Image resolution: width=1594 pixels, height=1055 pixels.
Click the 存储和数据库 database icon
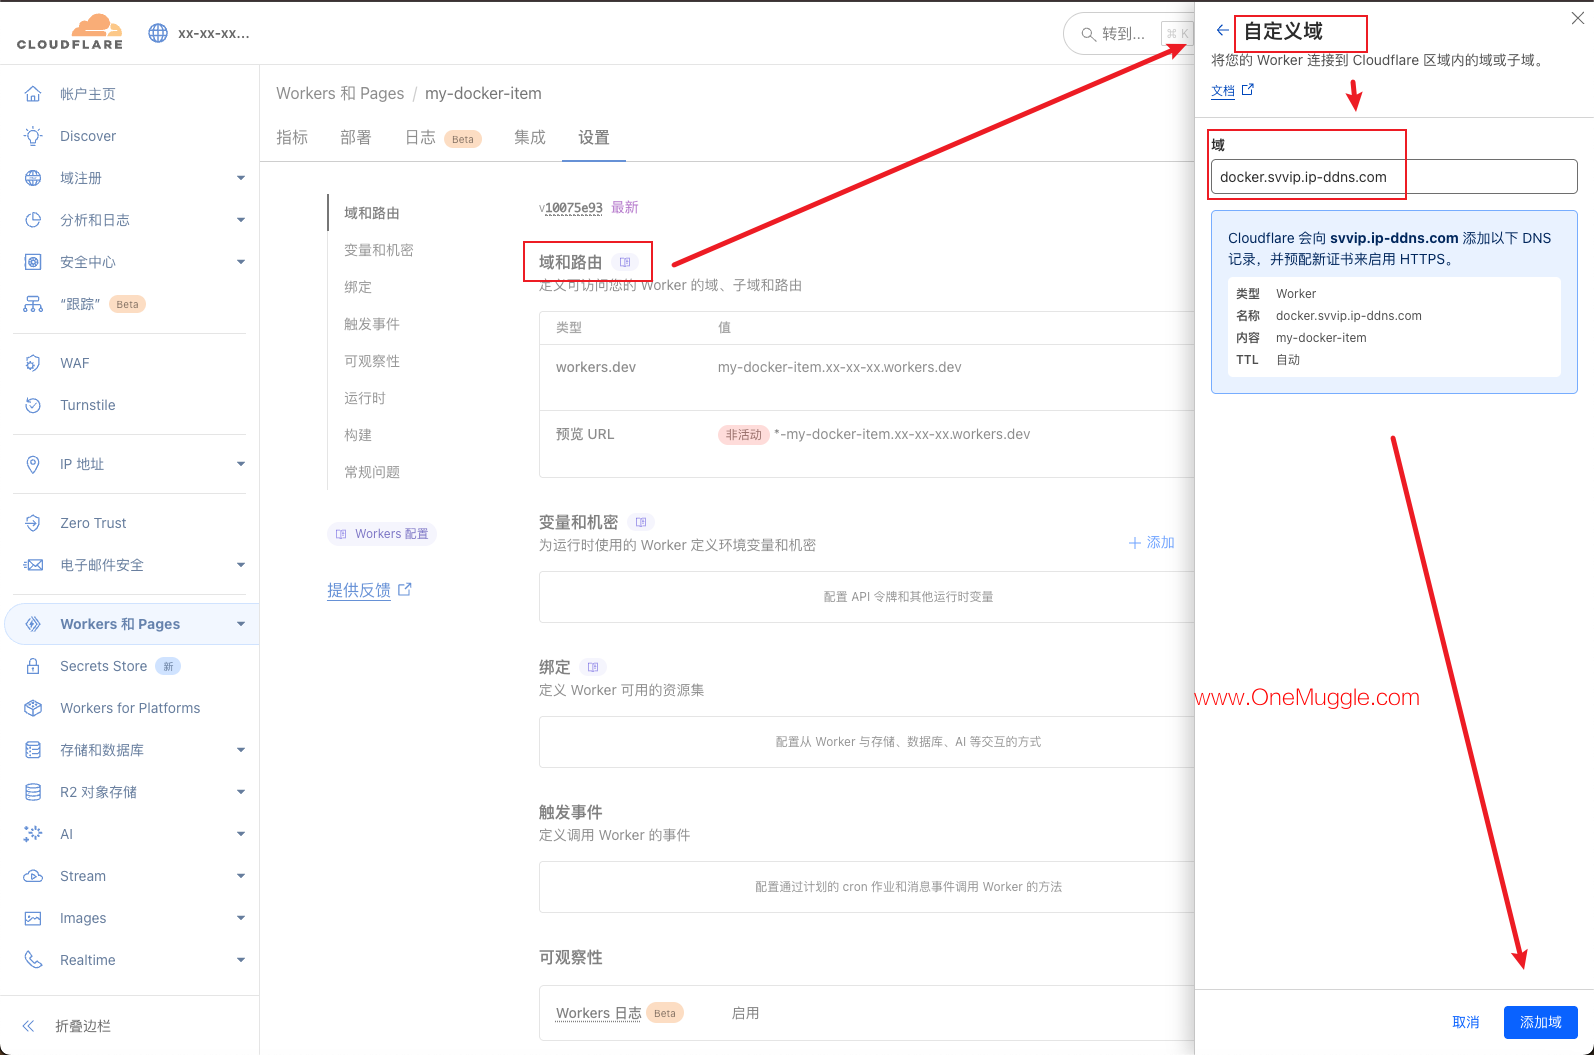(33, 750)
